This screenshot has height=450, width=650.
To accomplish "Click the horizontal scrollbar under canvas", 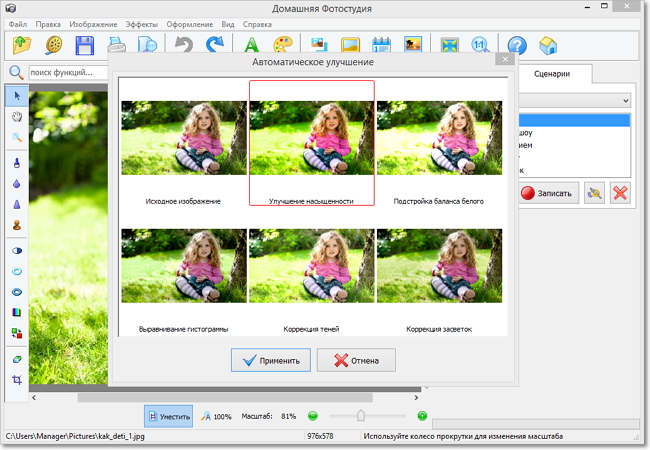I will click(225, 397).
